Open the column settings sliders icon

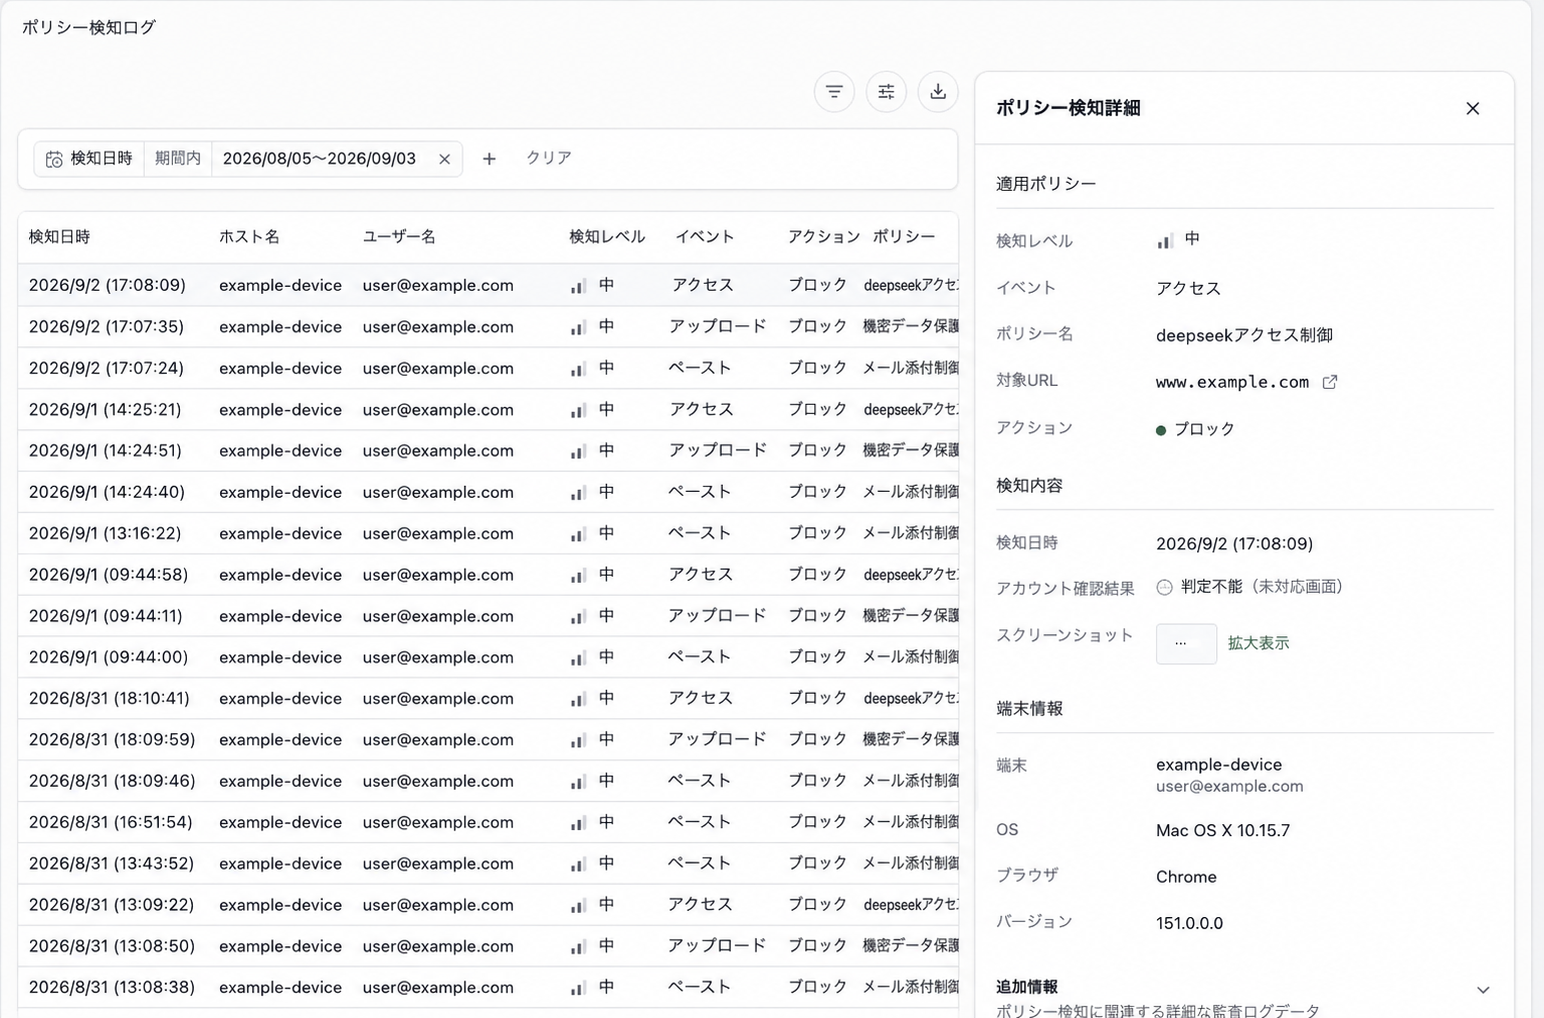pyautogui.click(x=886, y=92)
